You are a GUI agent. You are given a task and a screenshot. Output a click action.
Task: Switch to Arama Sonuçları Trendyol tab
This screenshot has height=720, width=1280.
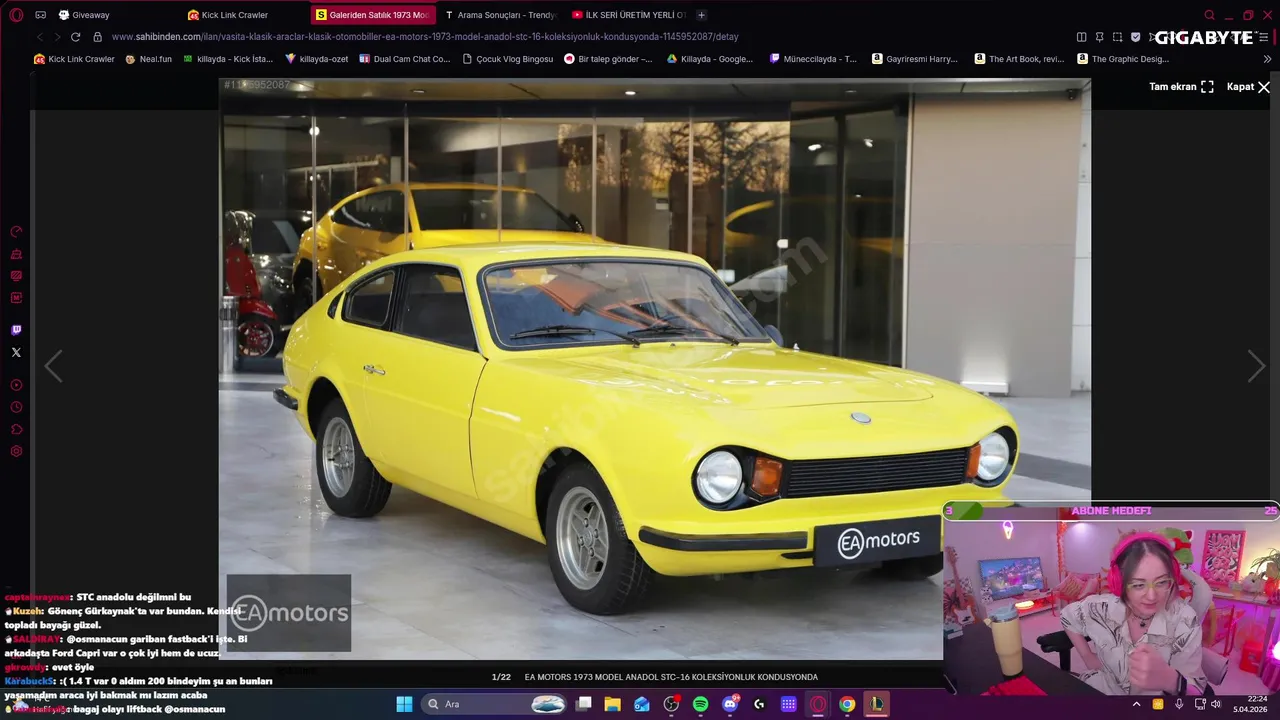(500, 15)
